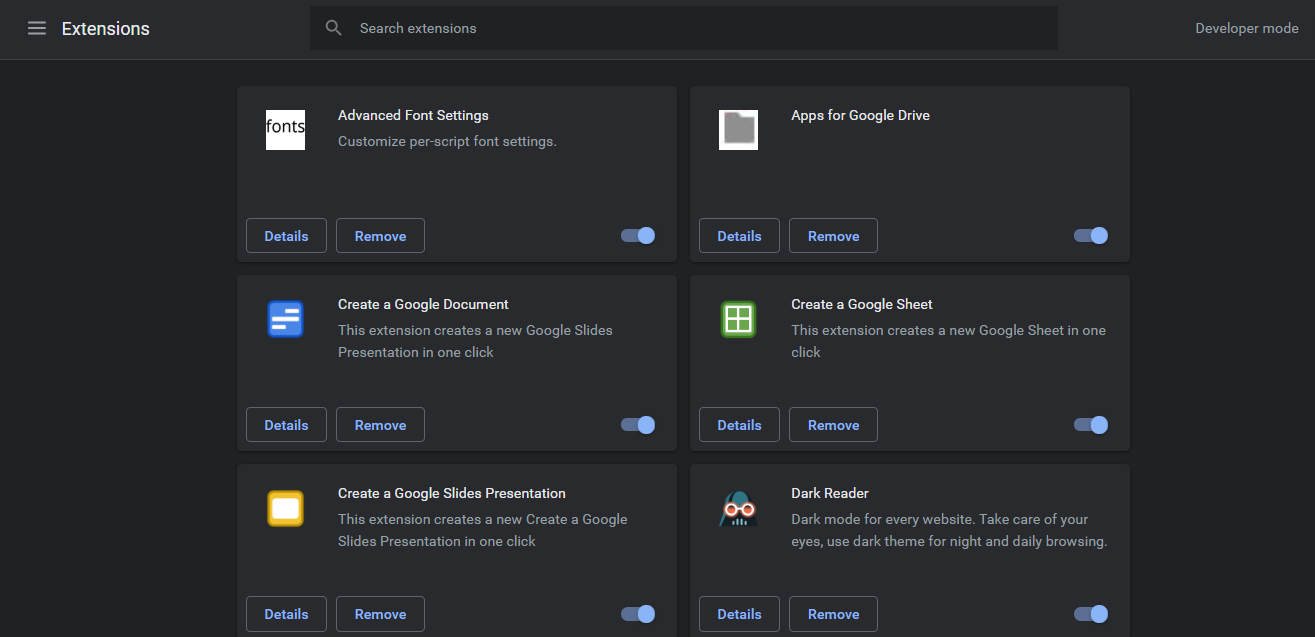
Task: Open Details for Dark Reader
Action: click(x=739, y=614)
